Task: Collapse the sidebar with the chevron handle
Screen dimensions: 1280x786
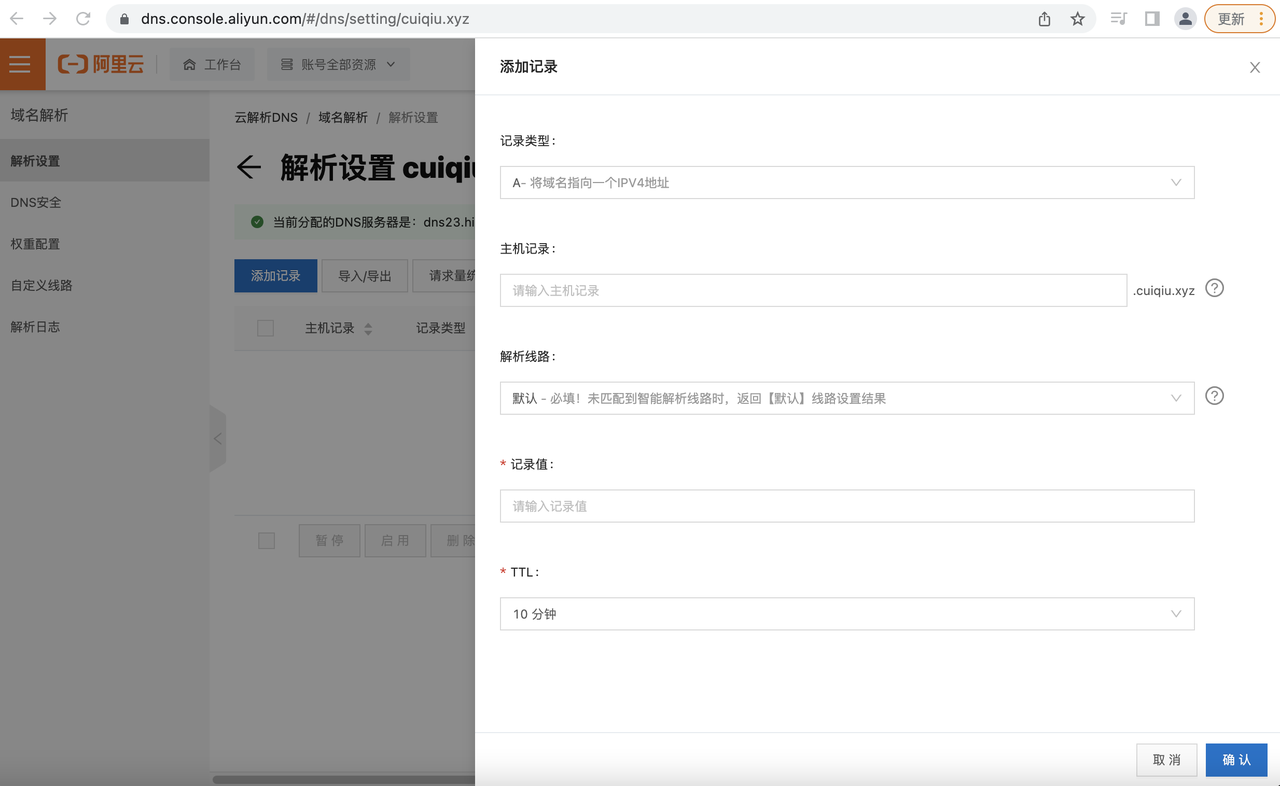Action: click(218, 438)
